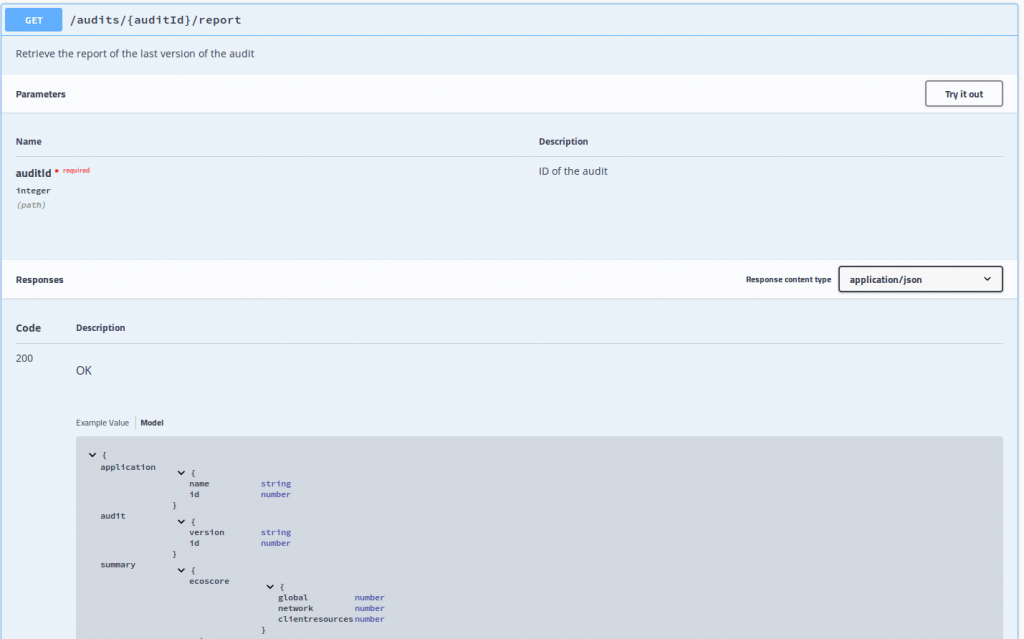Image resolution: width=1024 pixels, height=639 pixels.
Task: Click the (path) location label
Action: 31,205
